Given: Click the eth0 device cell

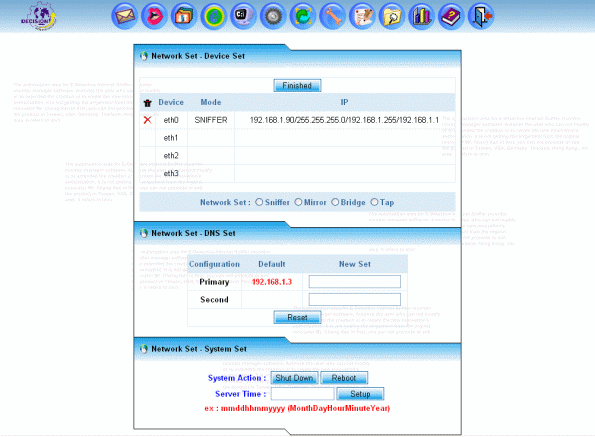Looking at the screenshot, I should point(171,120).
